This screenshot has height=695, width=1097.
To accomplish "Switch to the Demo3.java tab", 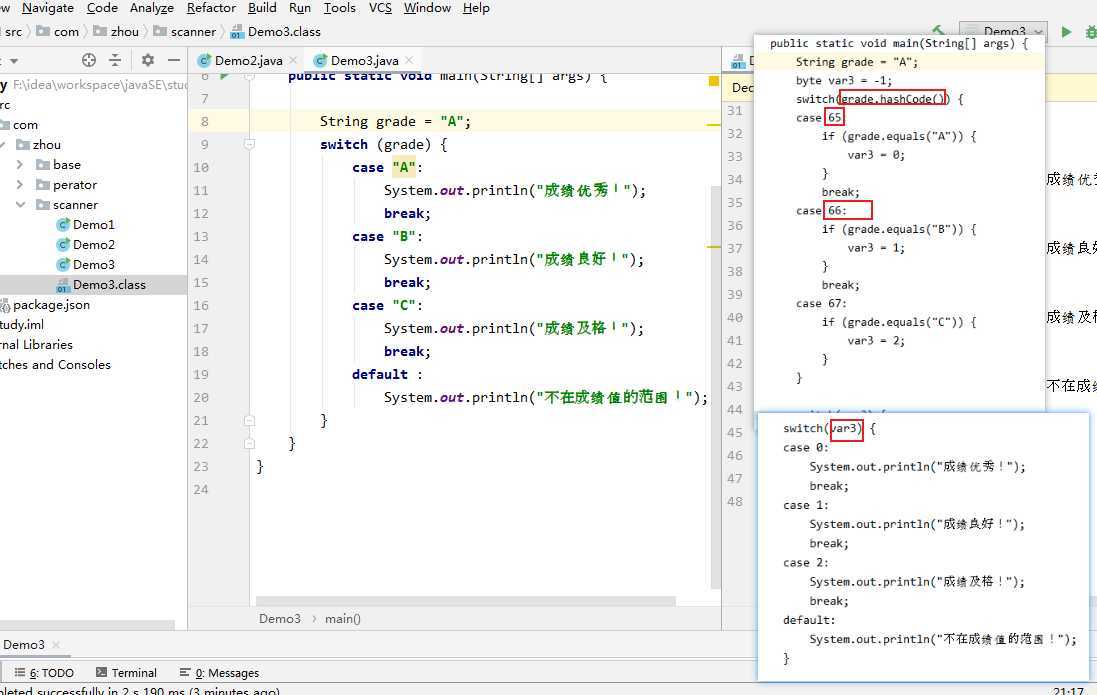I will (x=365, y=61).
